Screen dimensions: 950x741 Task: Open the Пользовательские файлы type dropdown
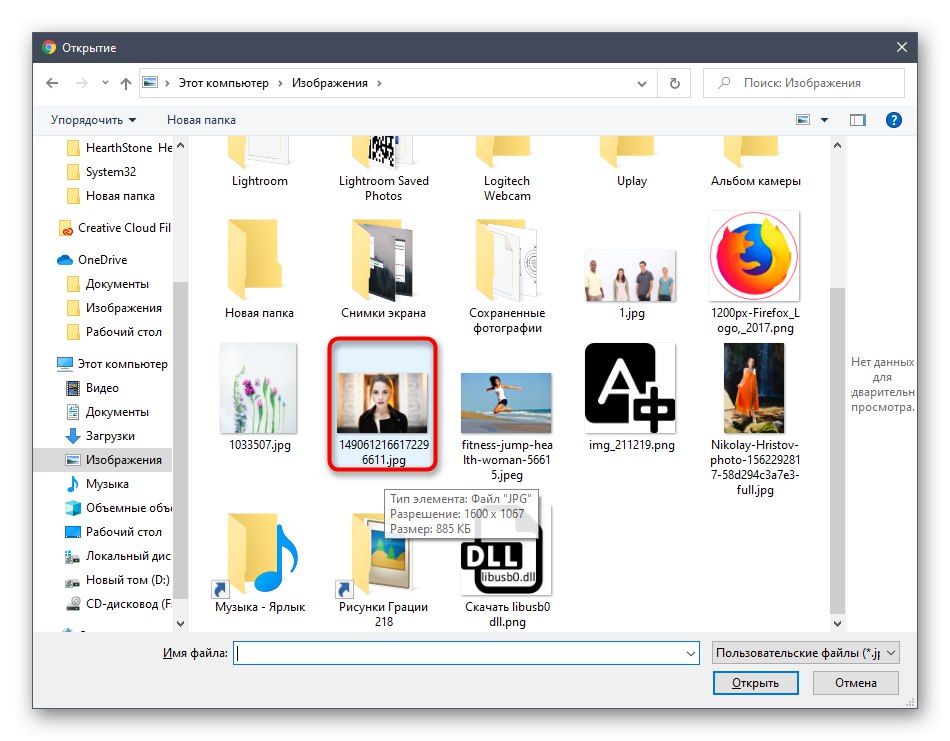tap(805, 653)
